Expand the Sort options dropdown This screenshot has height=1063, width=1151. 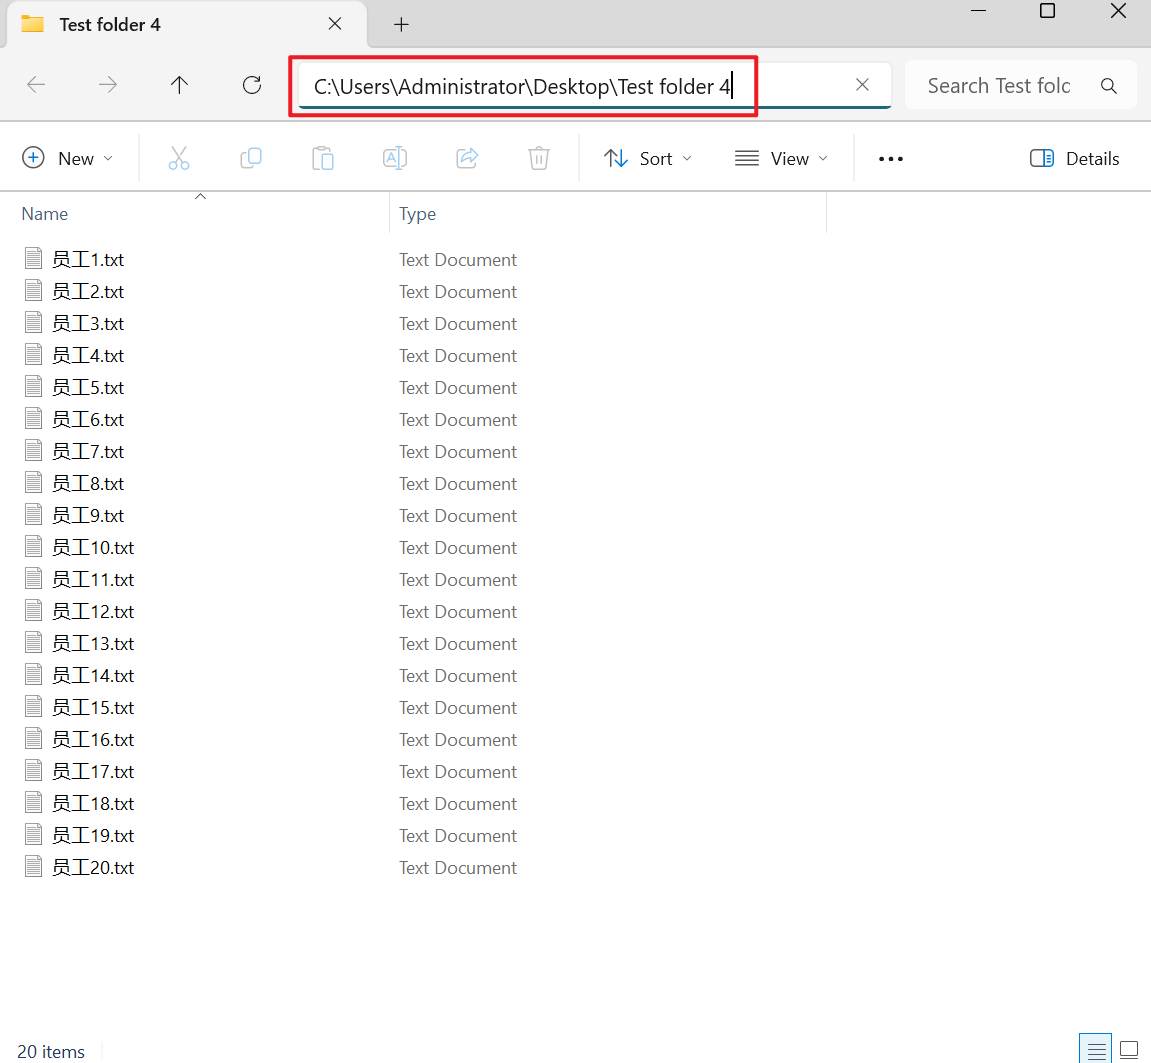[648, 158]
